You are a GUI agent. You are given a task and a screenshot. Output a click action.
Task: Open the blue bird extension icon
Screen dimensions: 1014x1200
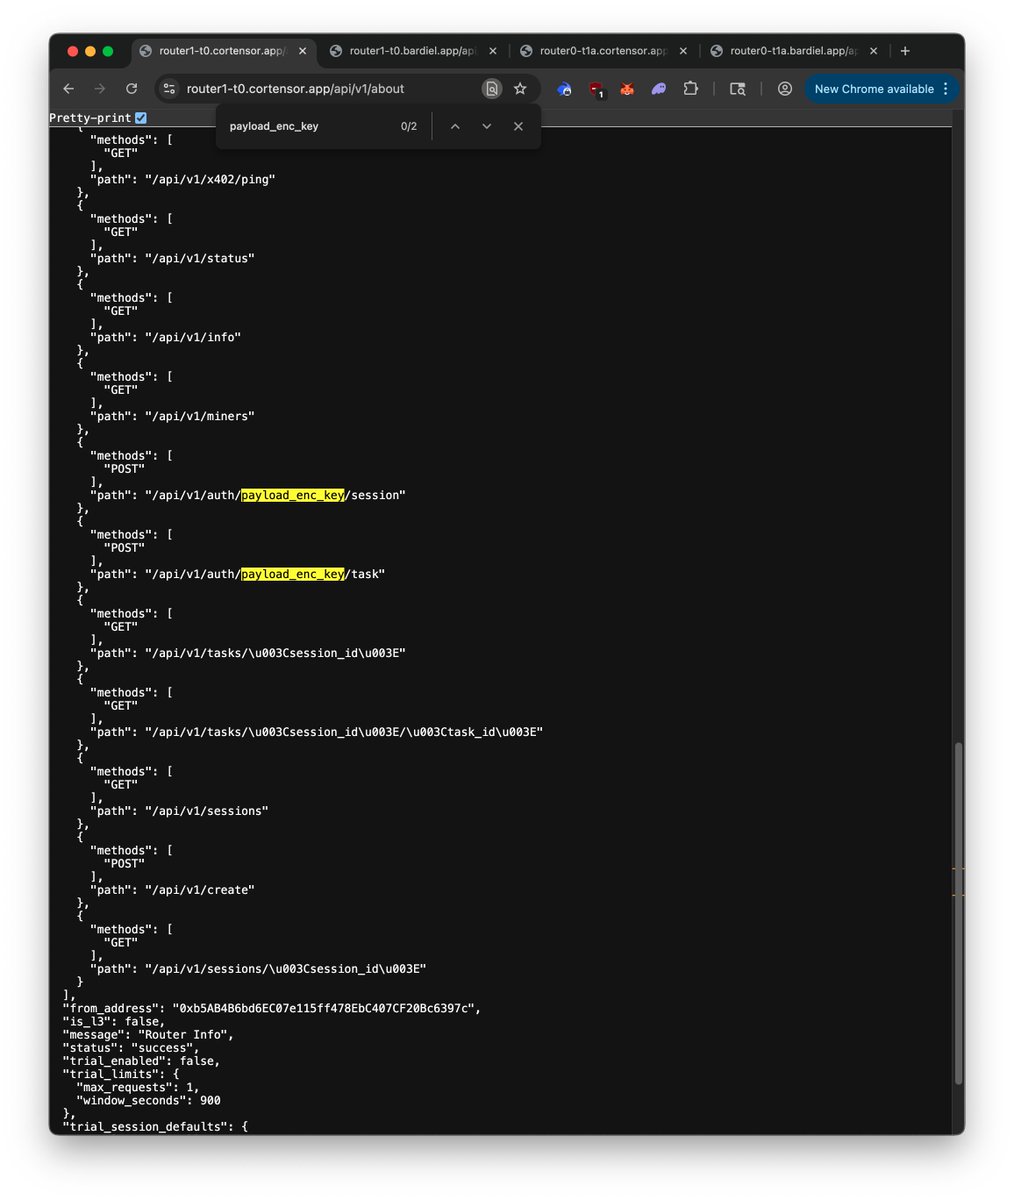click(x=564, y=89)
